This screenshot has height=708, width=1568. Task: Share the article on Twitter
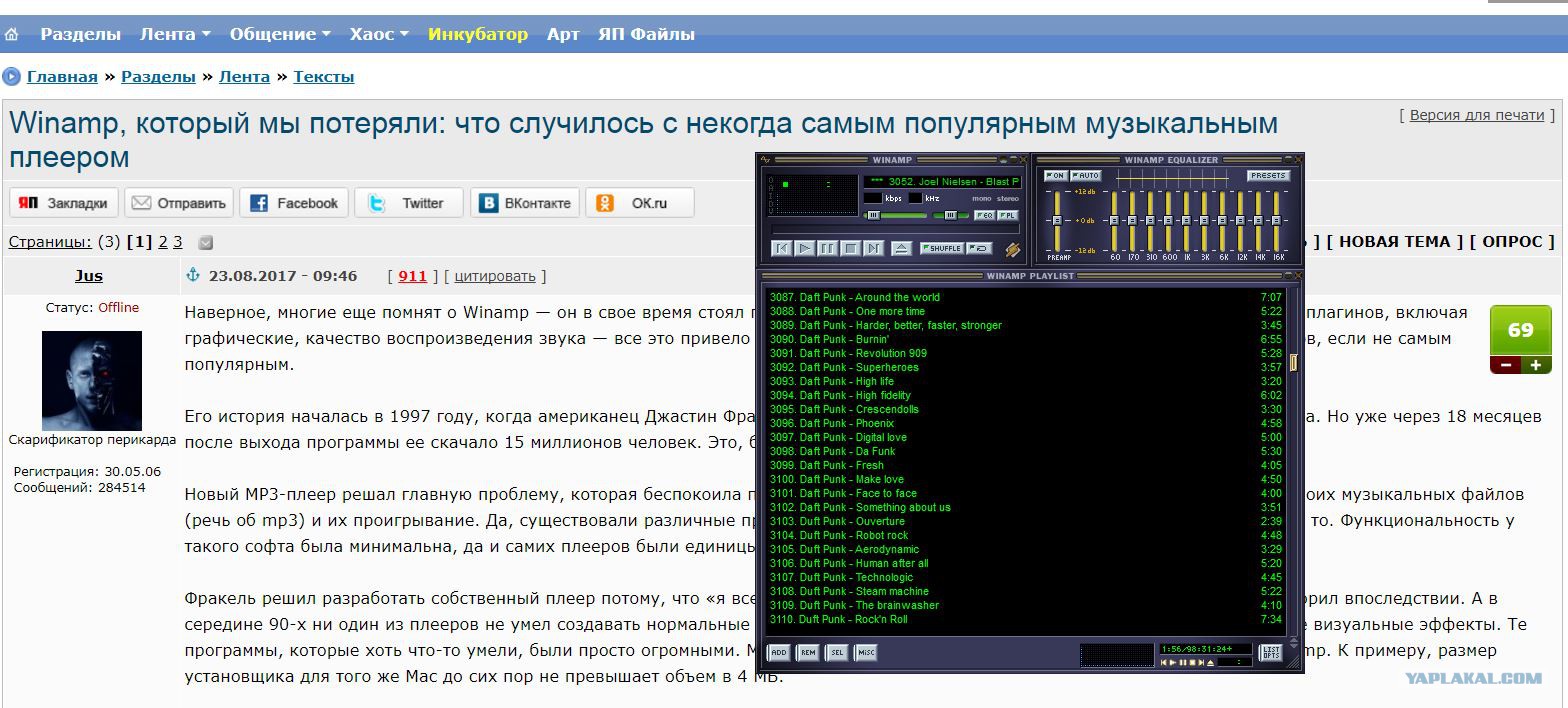click(409, 203)
